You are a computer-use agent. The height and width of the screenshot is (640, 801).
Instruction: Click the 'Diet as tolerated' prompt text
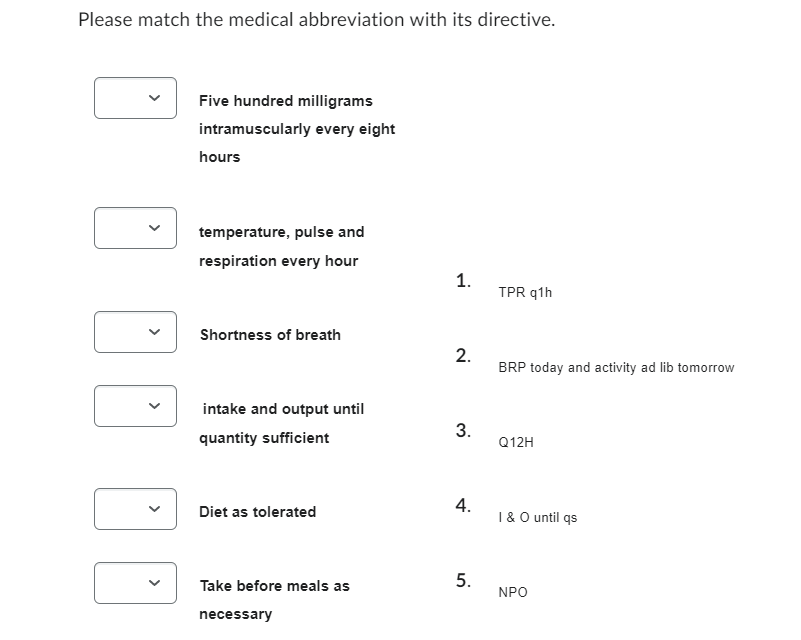[x=258, y=512]
